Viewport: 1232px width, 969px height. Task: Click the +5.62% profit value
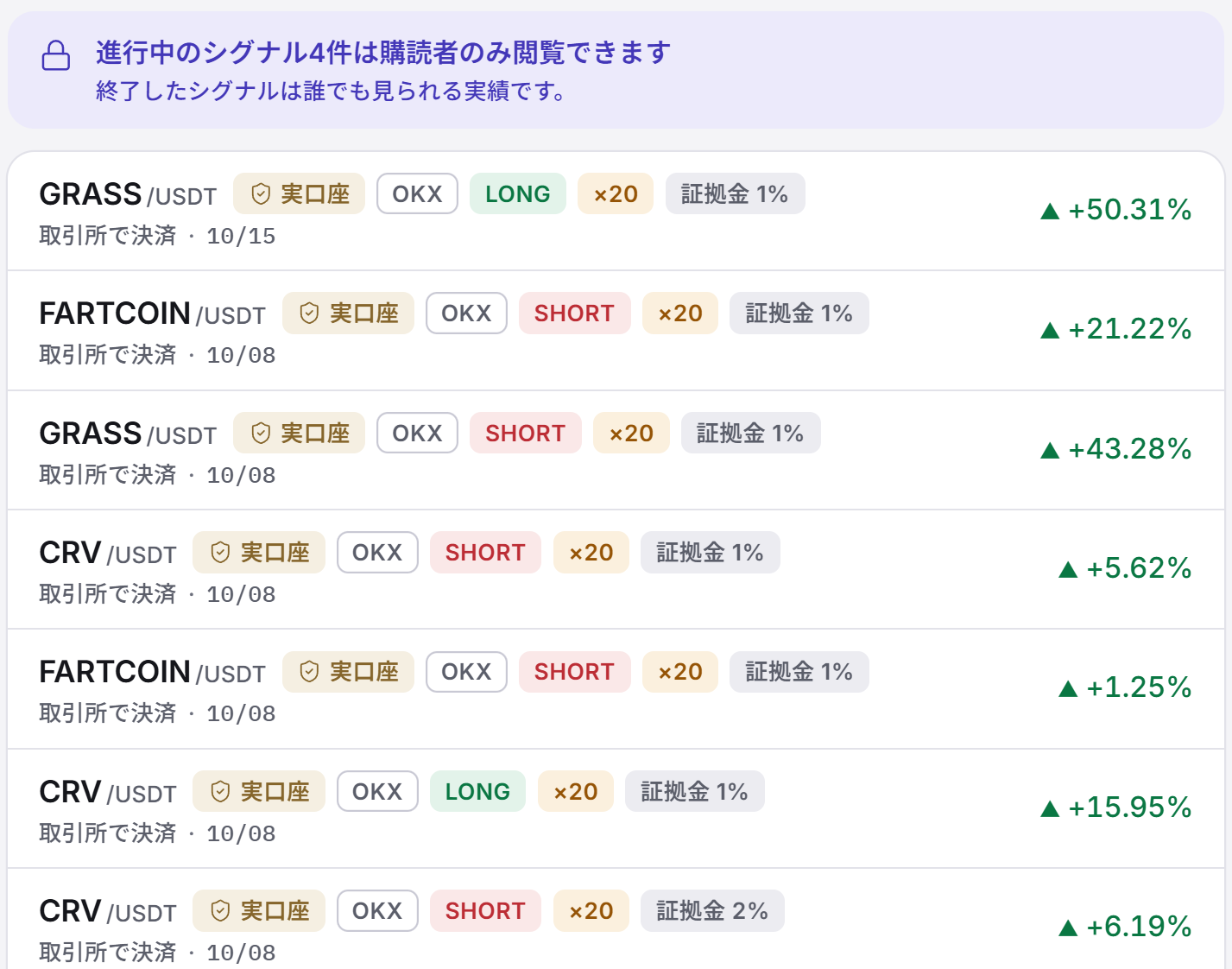tap(1140, 568)
